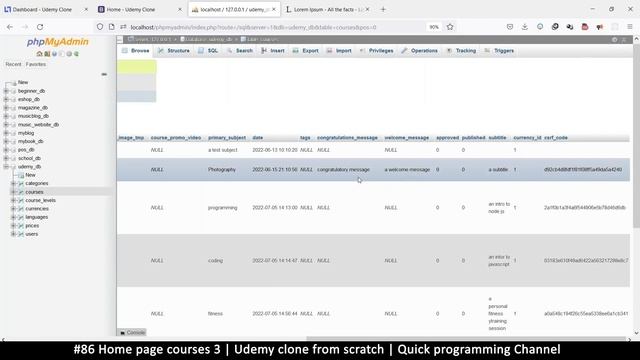640x360 pixels.
Task: Open the Operations tab
Action: pos(419,51)
